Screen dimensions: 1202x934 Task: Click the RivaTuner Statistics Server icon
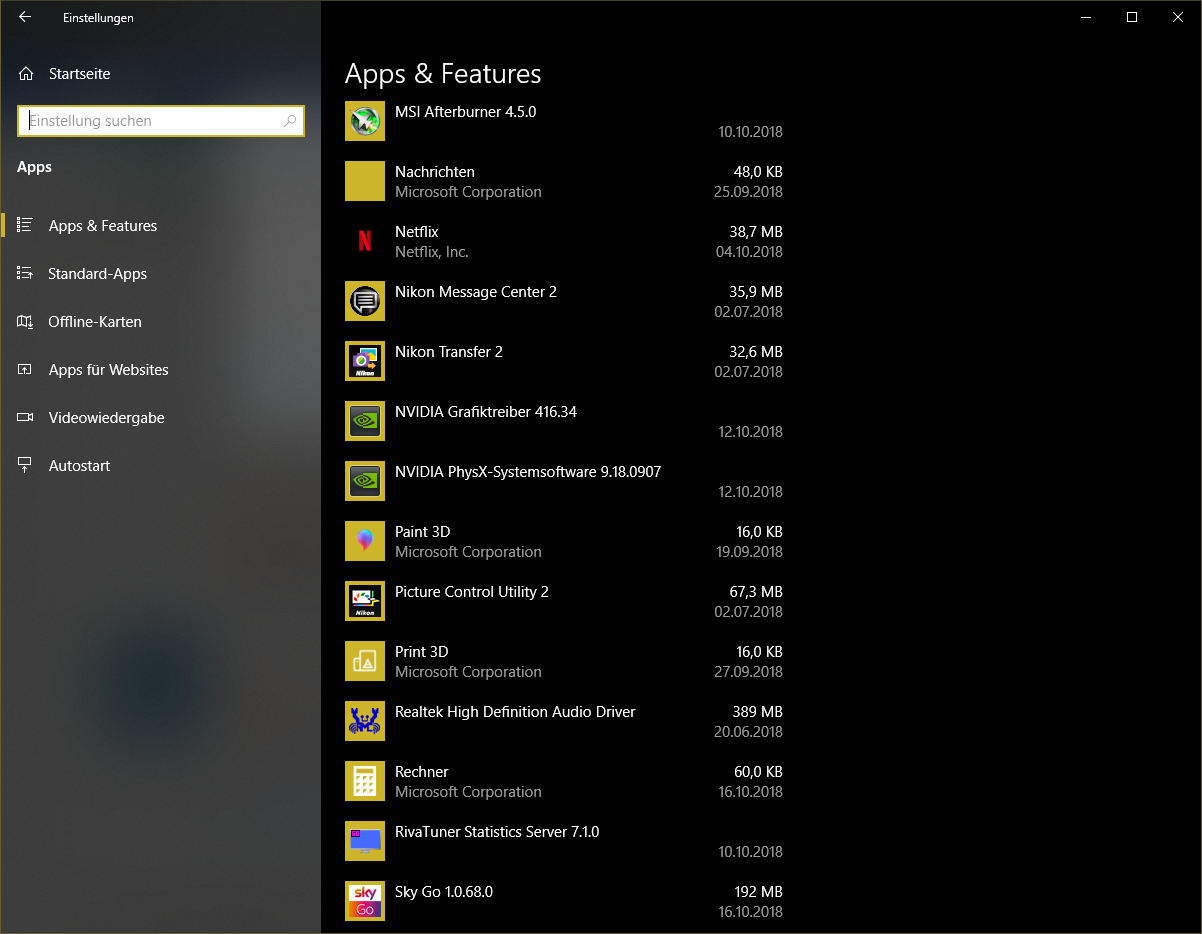pos(365,841)
